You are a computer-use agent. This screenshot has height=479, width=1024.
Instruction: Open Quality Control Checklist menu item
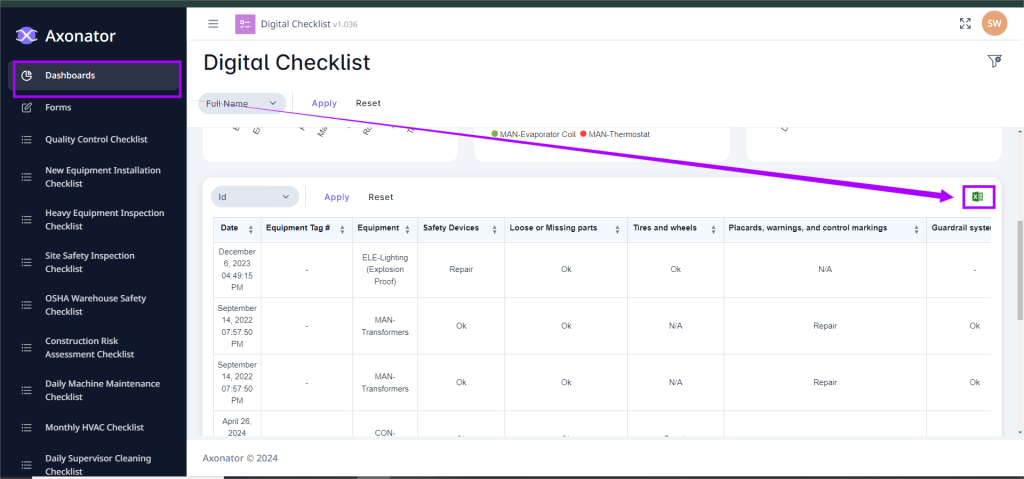click(96, 139)
